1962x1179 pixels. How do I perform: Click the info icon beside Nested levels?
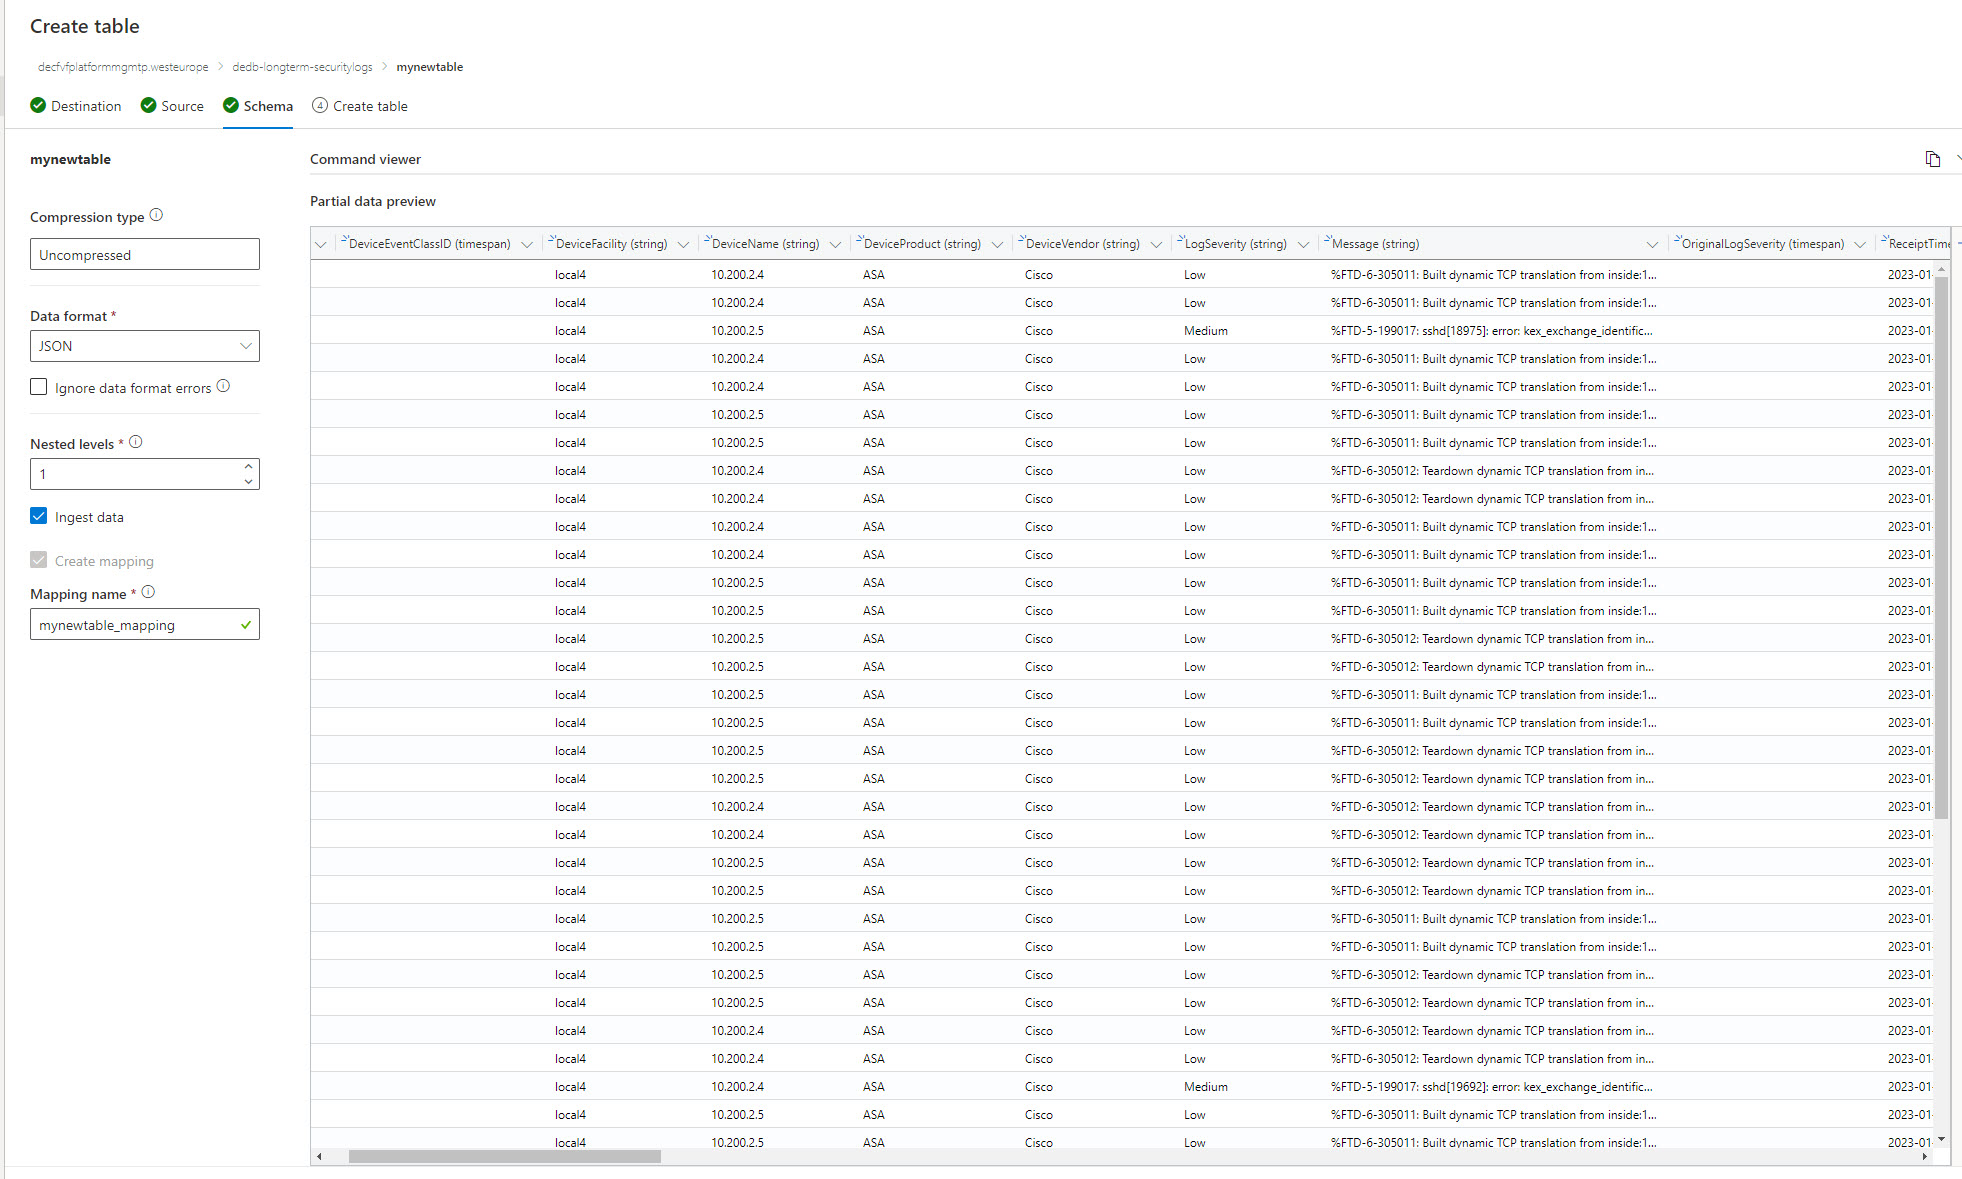[x=136, y=440]
